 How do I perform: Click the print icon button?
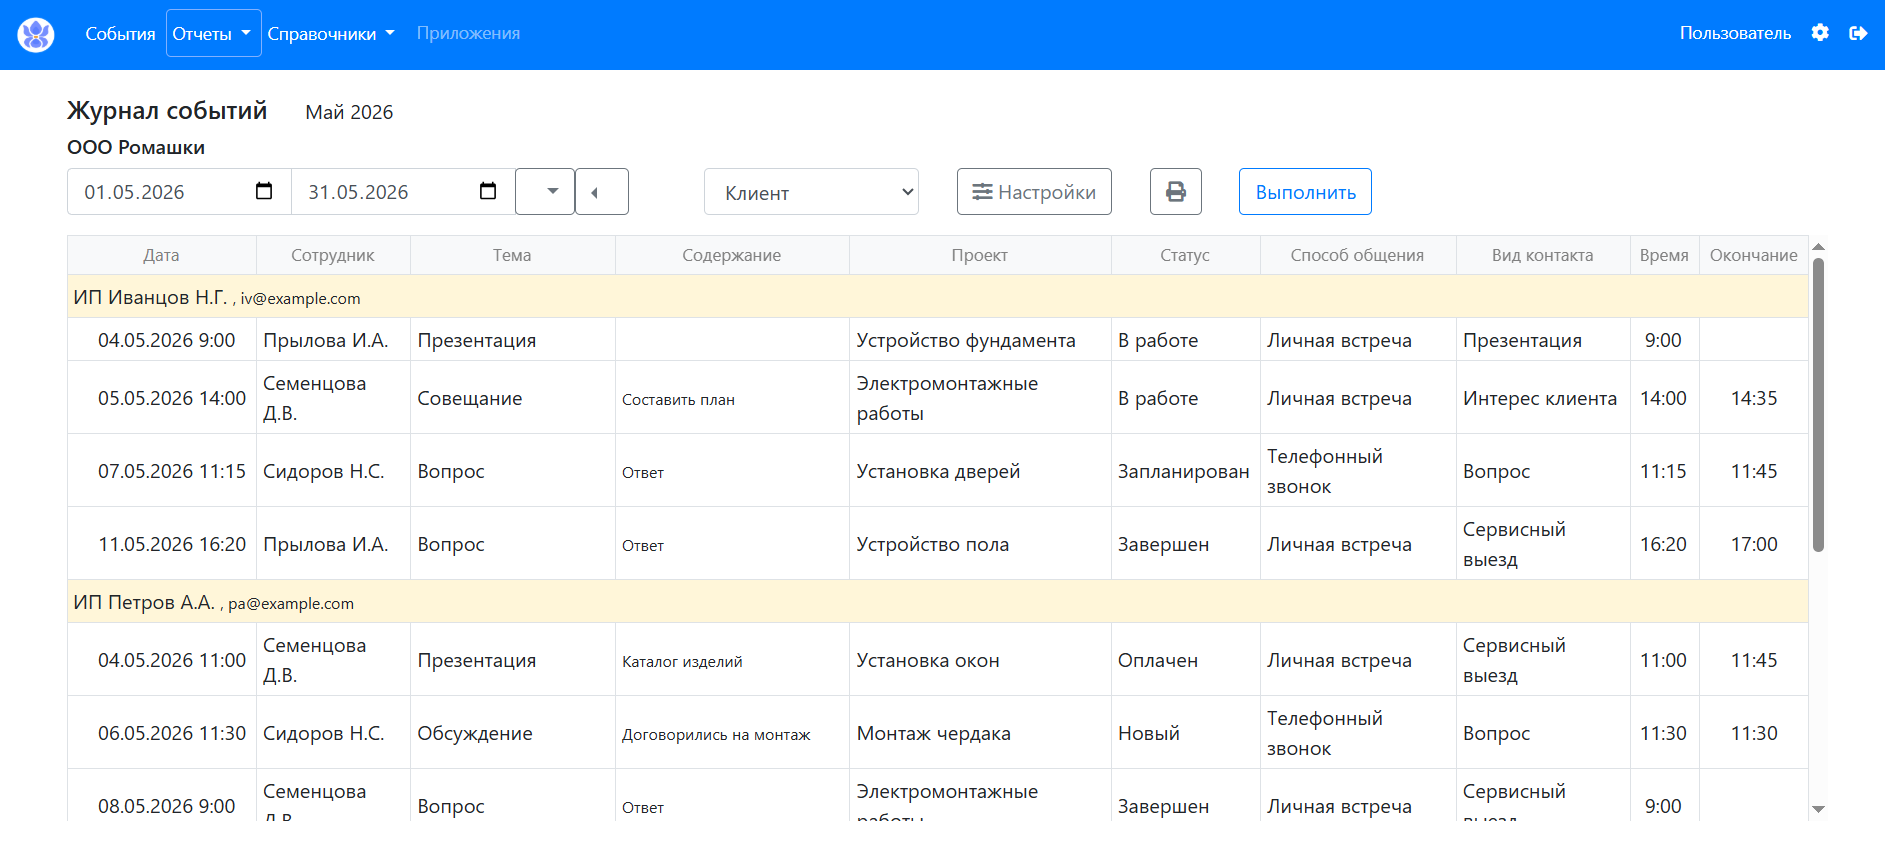(1176, 191)
